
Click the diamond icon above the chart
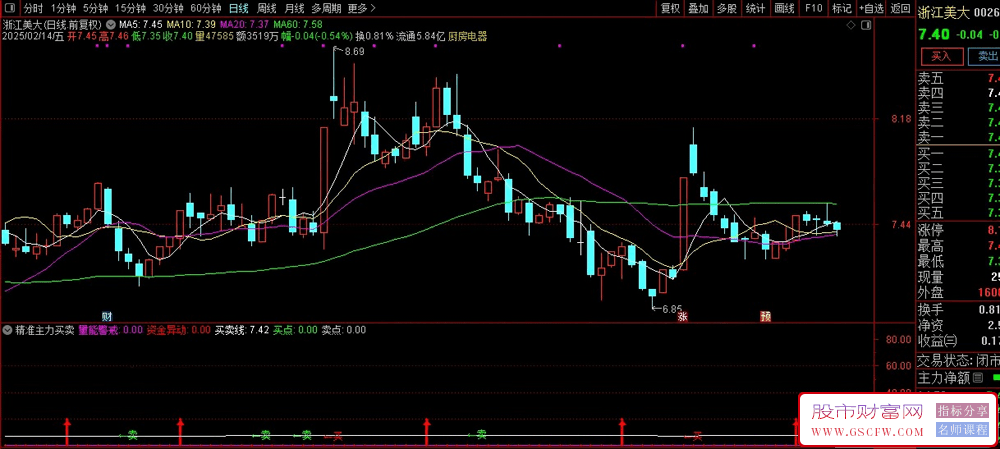pos(850,25)
